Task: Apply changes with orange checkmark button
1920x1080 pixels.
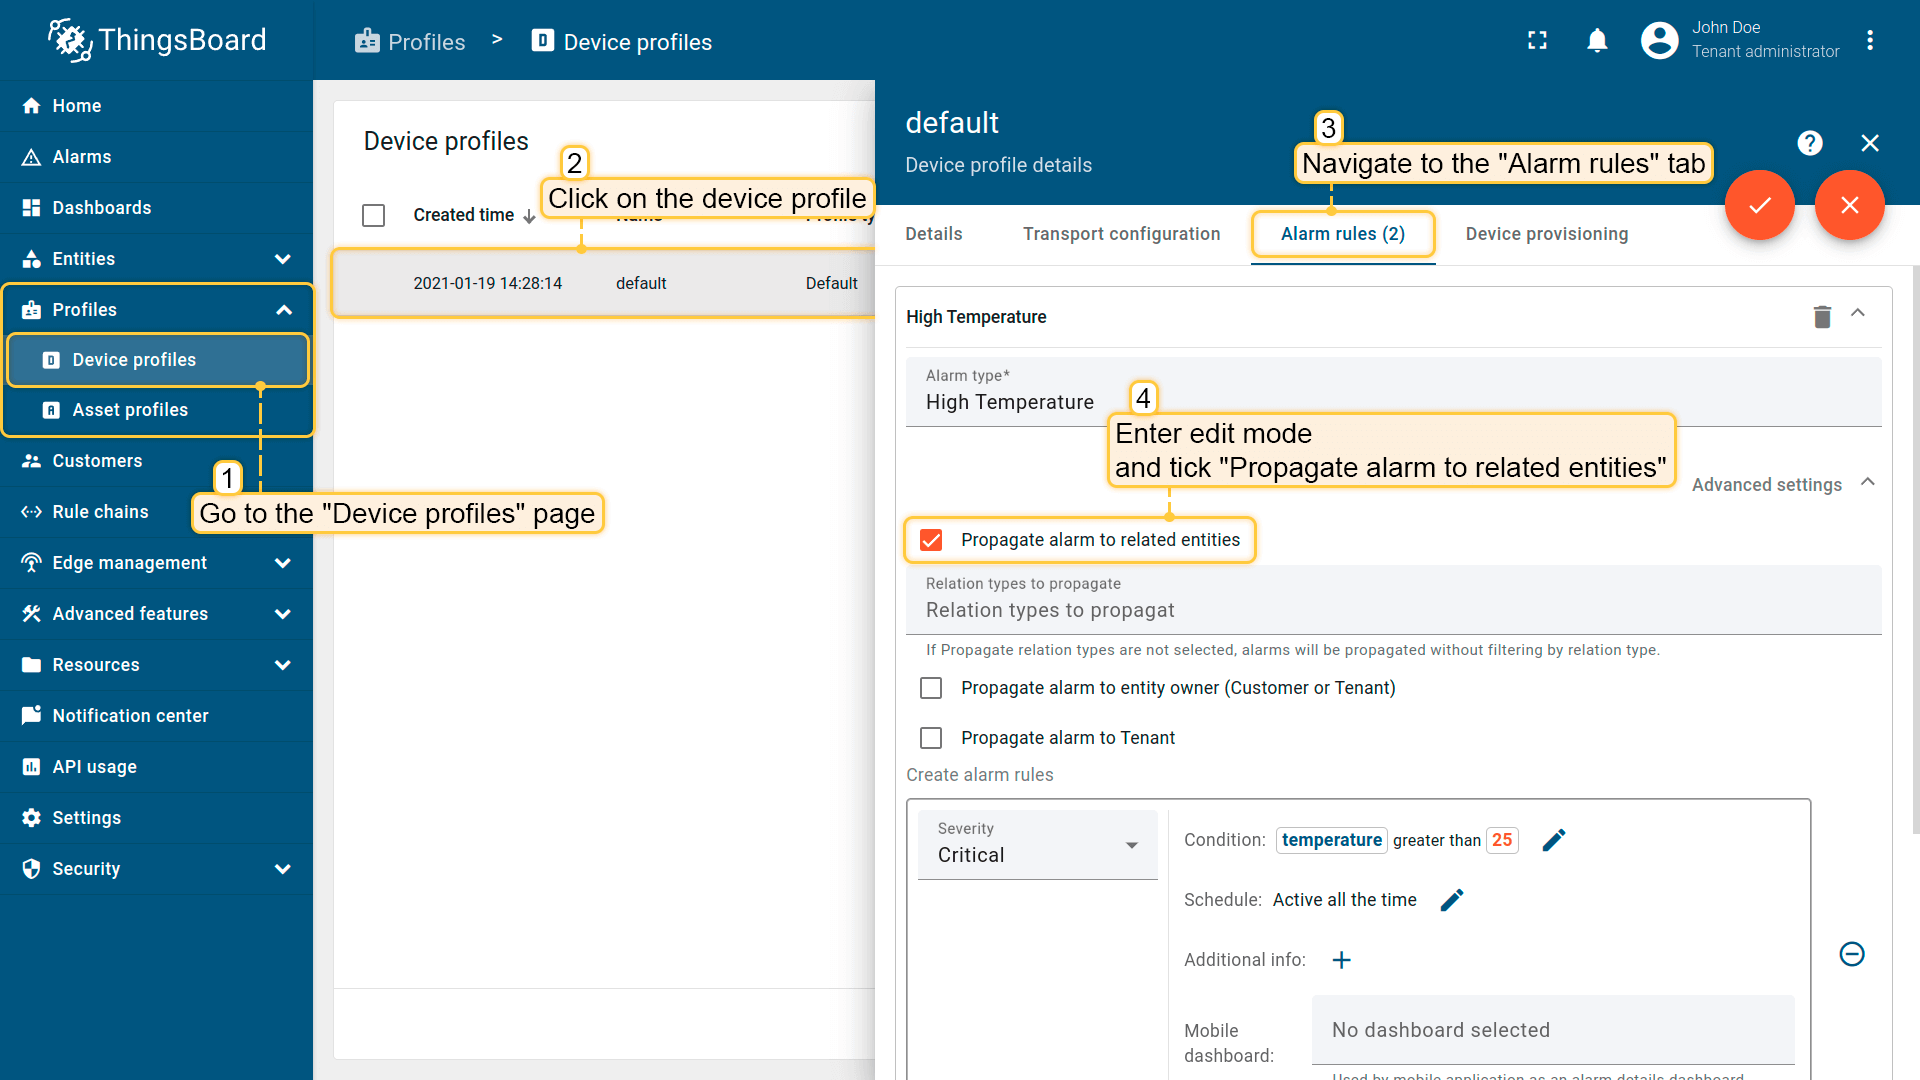Action: (1759, 205)
